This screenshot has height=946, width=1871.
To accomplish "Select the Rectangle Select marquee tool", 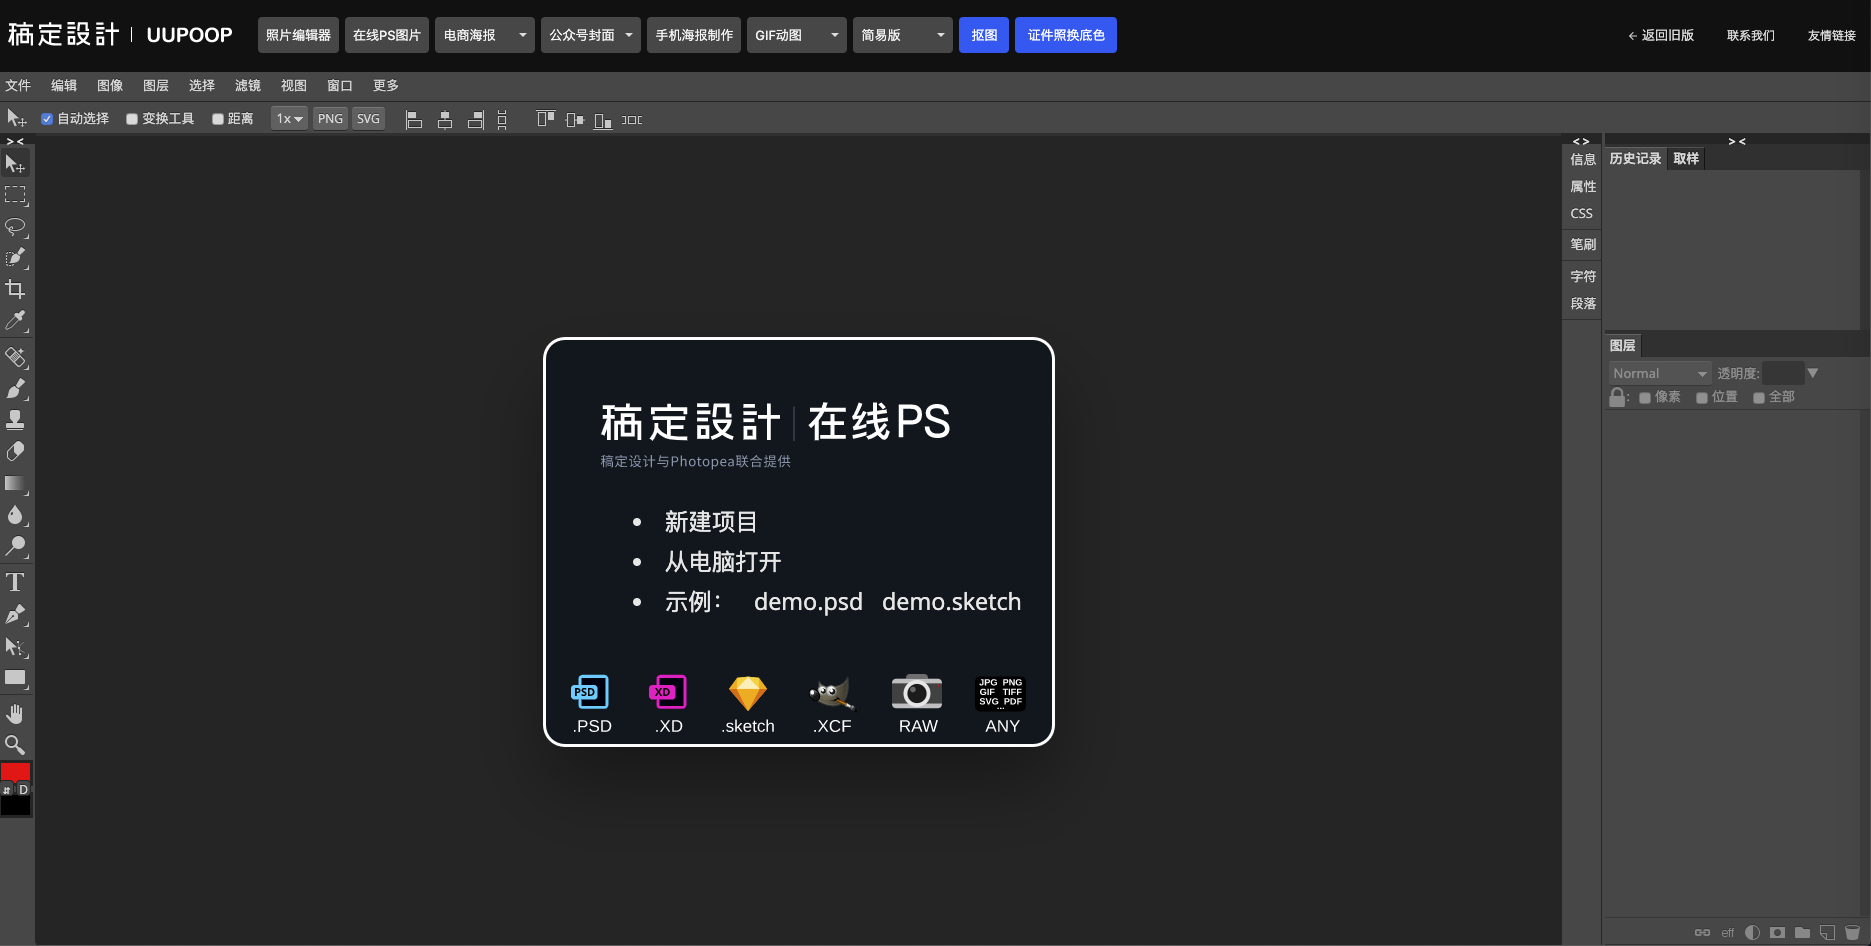I will (15, 195).
